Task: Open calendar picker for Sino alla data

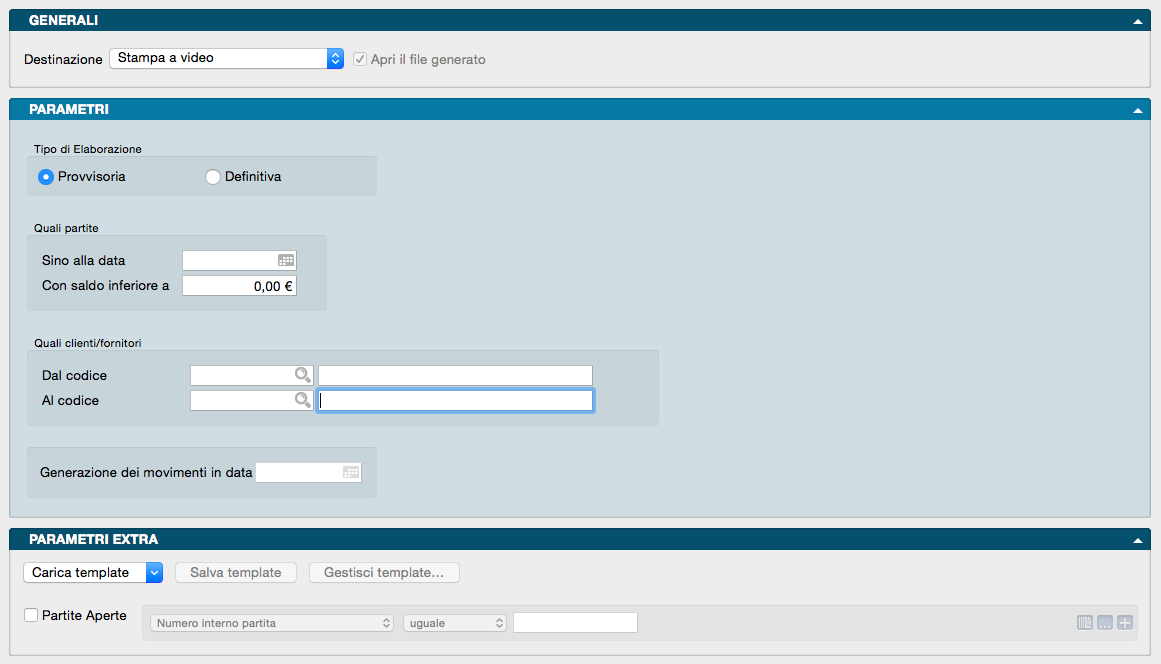Action: click(x=286, y=260)
